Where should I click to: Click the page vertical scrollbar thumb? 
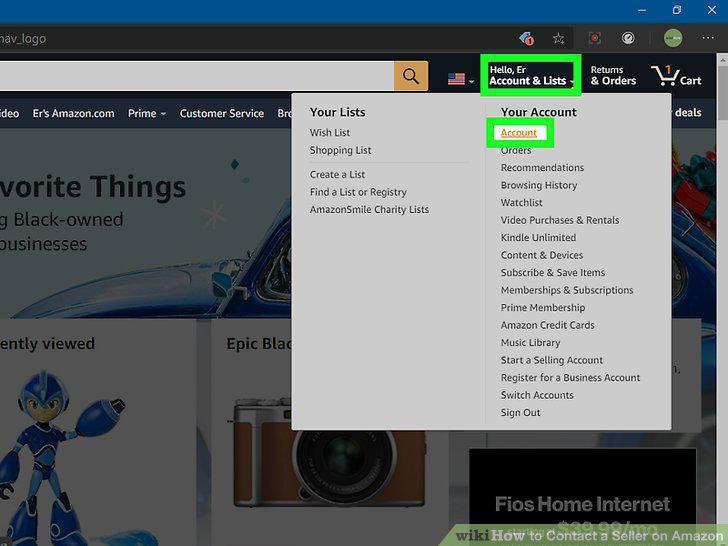[722, 91]
